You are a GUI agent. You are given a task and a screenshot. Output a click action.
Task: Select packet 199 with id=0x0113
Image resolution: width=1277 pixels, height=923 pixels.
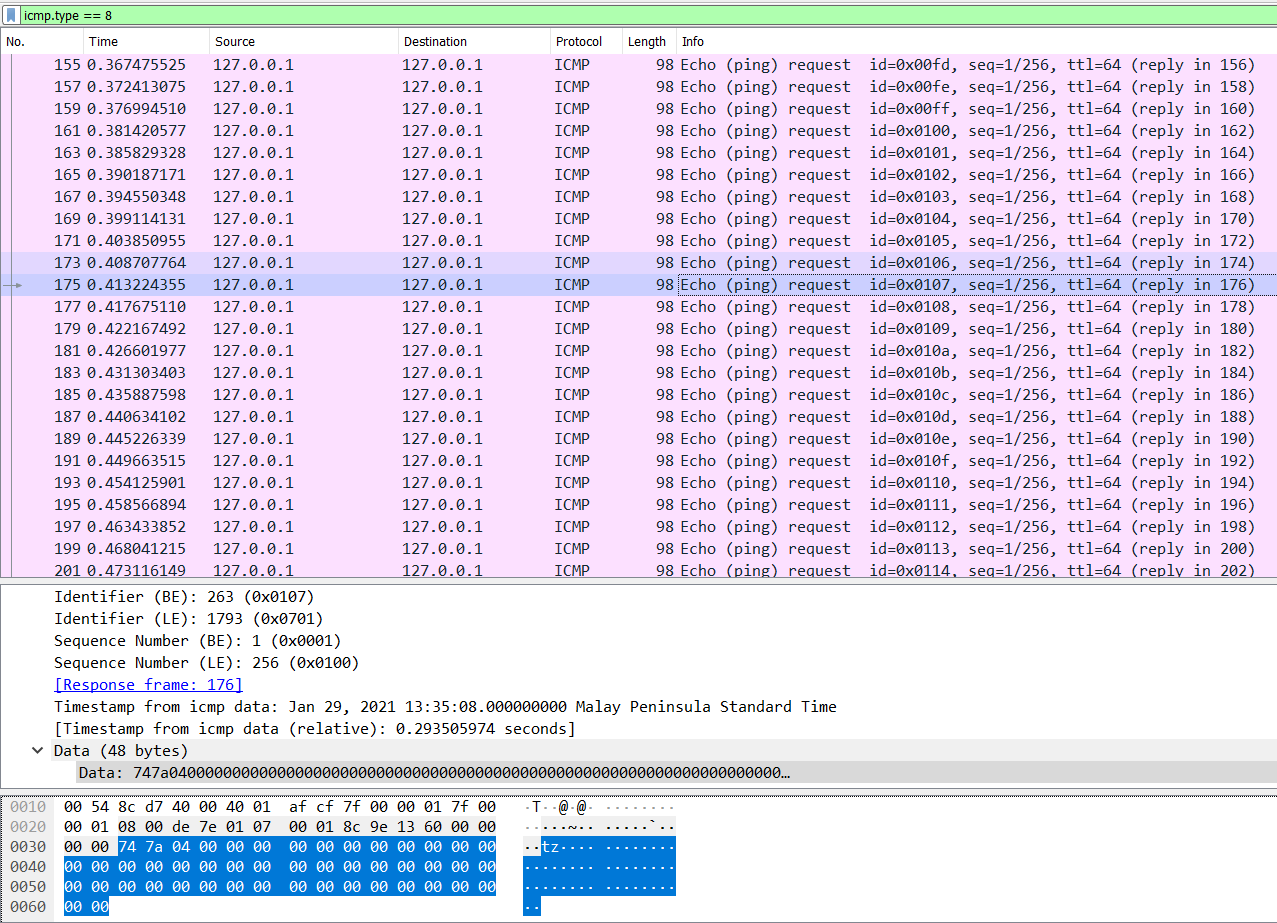coord(638,549)
